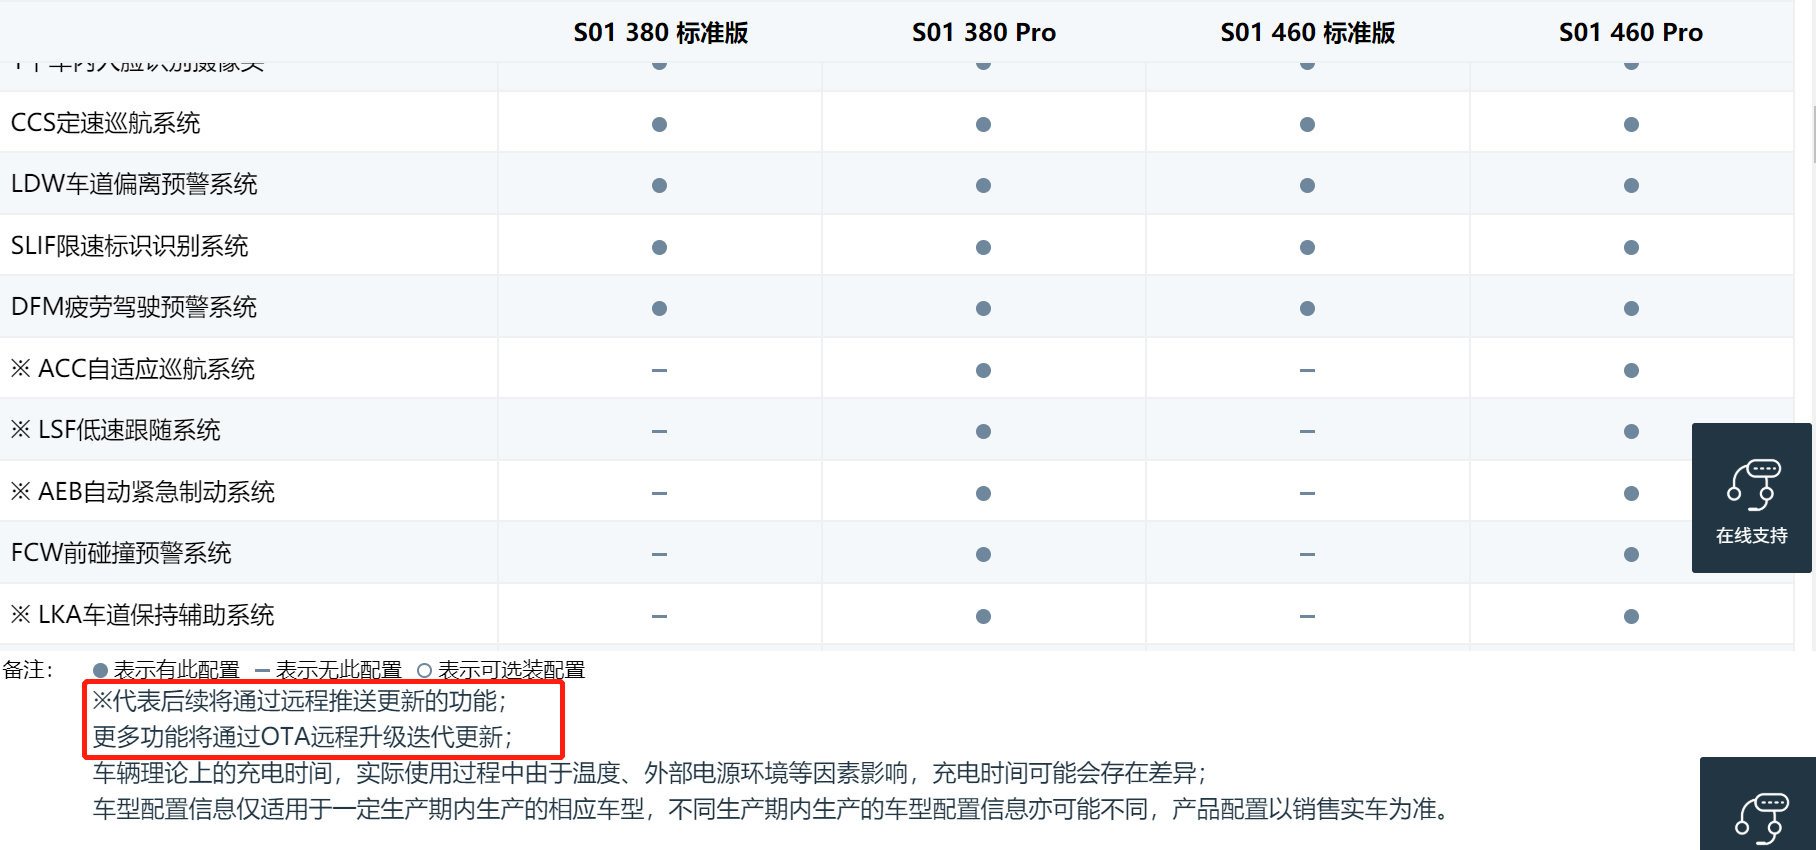Click AEB row dot under S01 380 Pro
Screen dimensions: 1816x850
pos(983,493)
